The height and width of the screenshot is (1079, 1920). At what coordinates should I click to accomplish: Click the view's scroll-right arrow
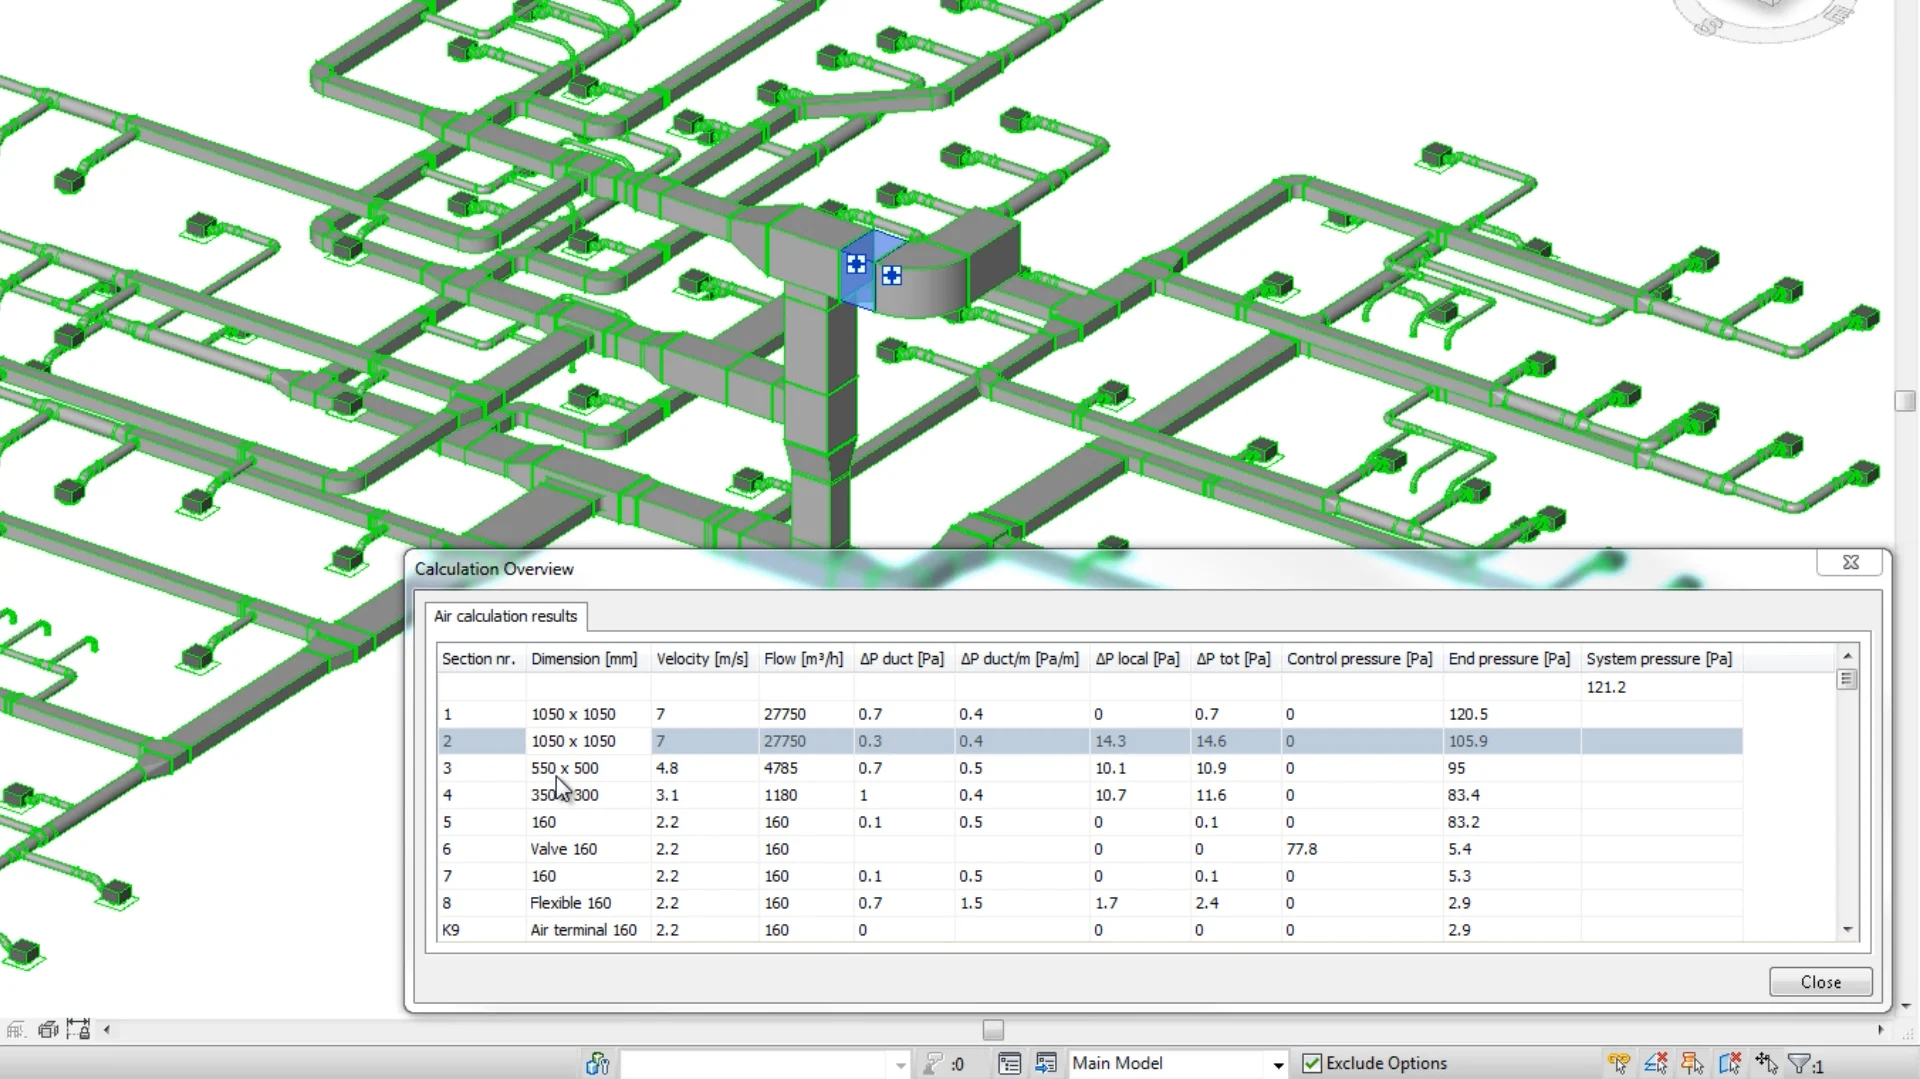(x=1880, y=1030)
